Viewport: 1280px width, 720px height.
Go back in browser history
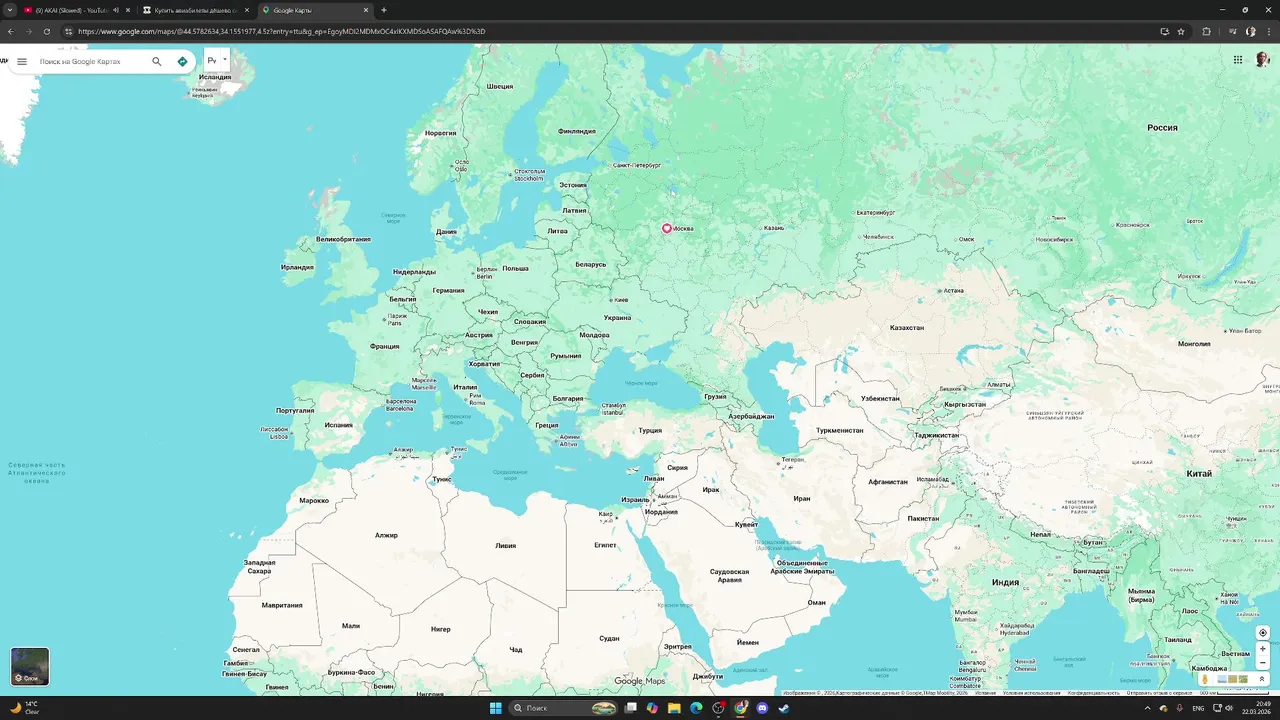coord(10,31)
